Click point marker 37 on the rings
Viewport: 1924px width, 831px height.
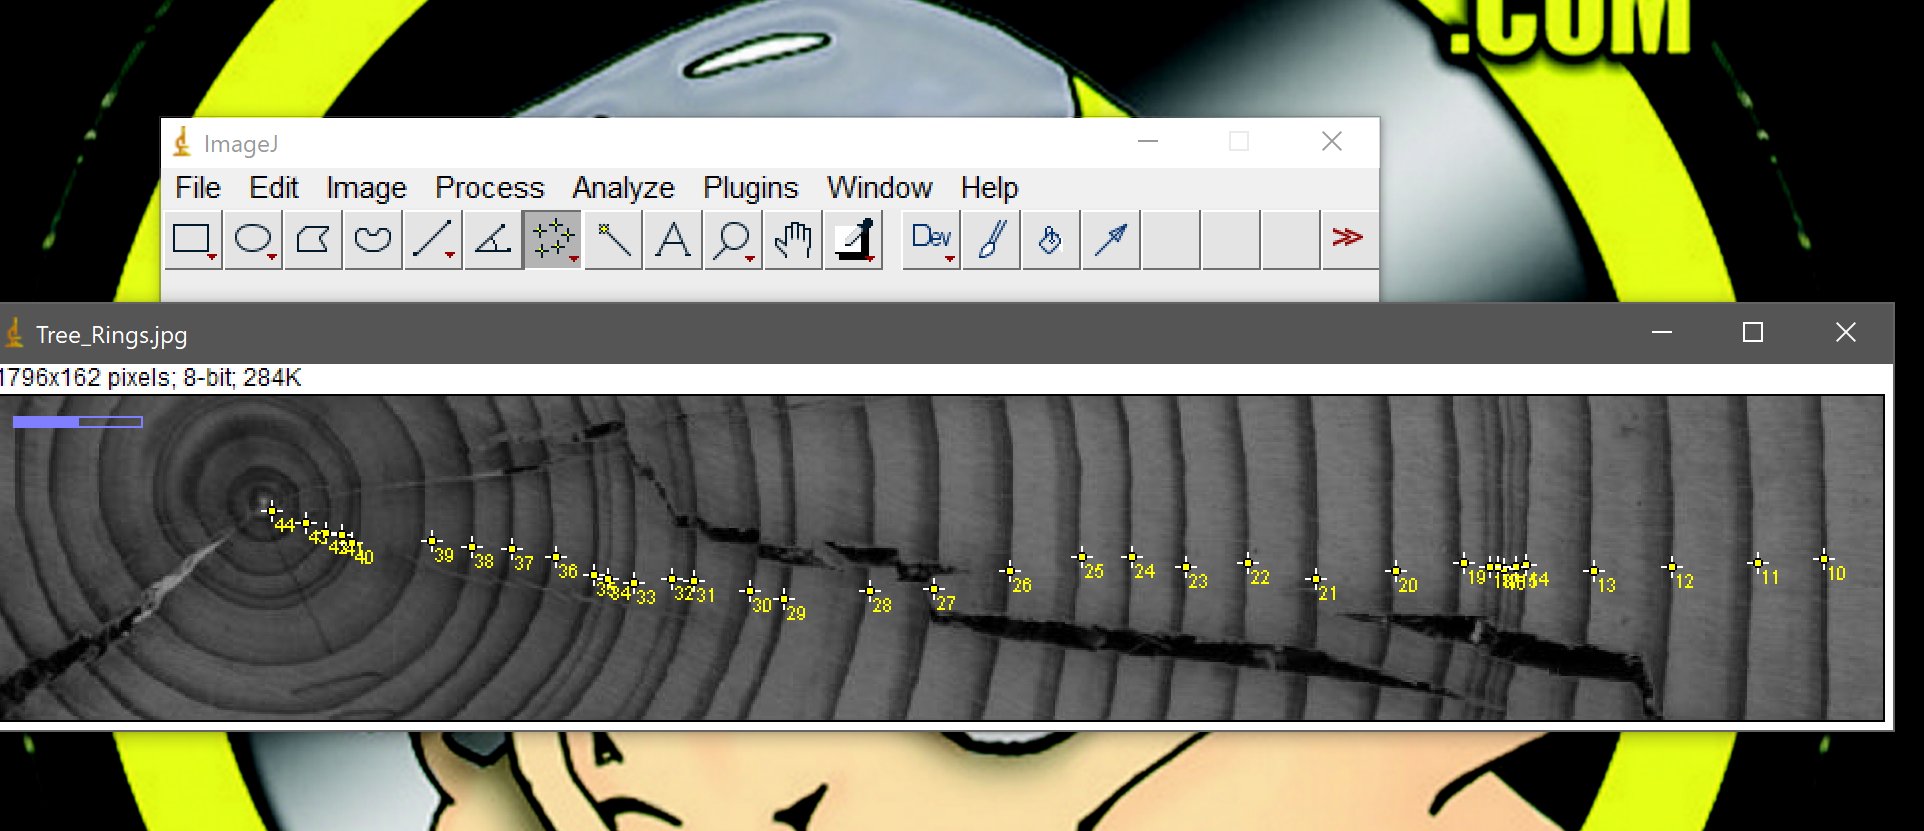(x=512, y=549)
